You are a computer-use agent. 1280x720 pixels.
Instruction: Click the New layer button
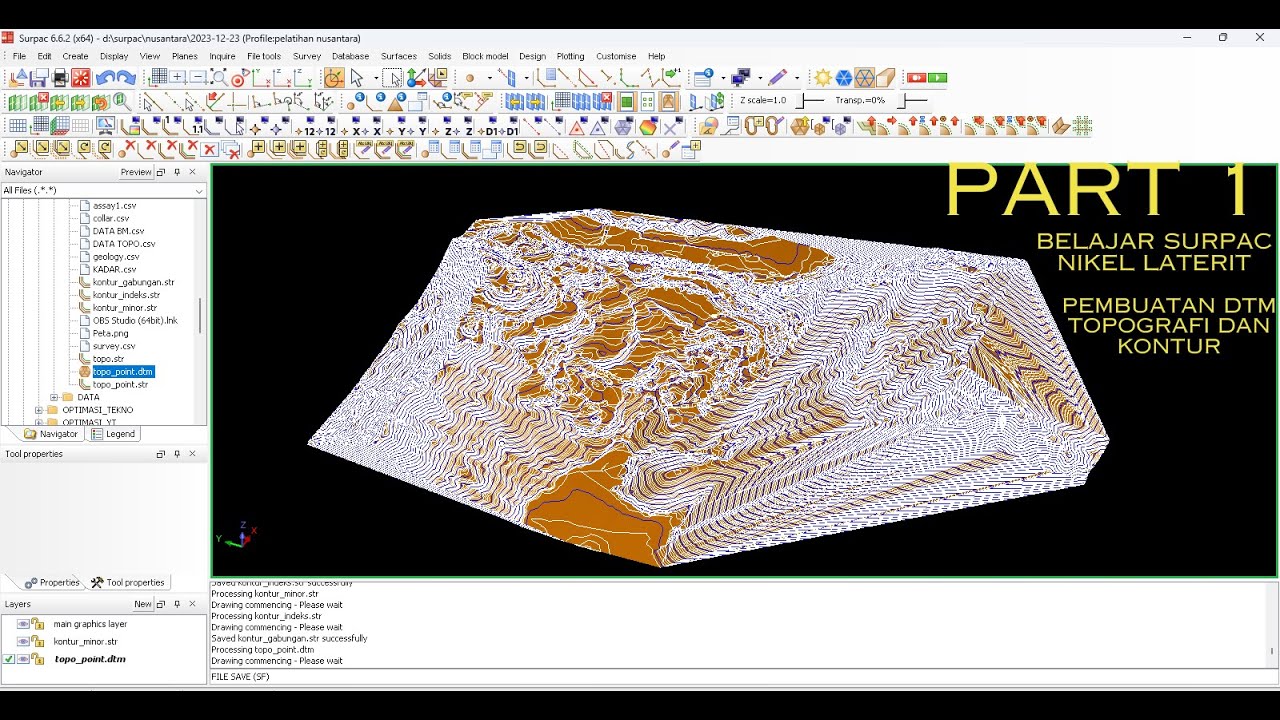point(143,604)
